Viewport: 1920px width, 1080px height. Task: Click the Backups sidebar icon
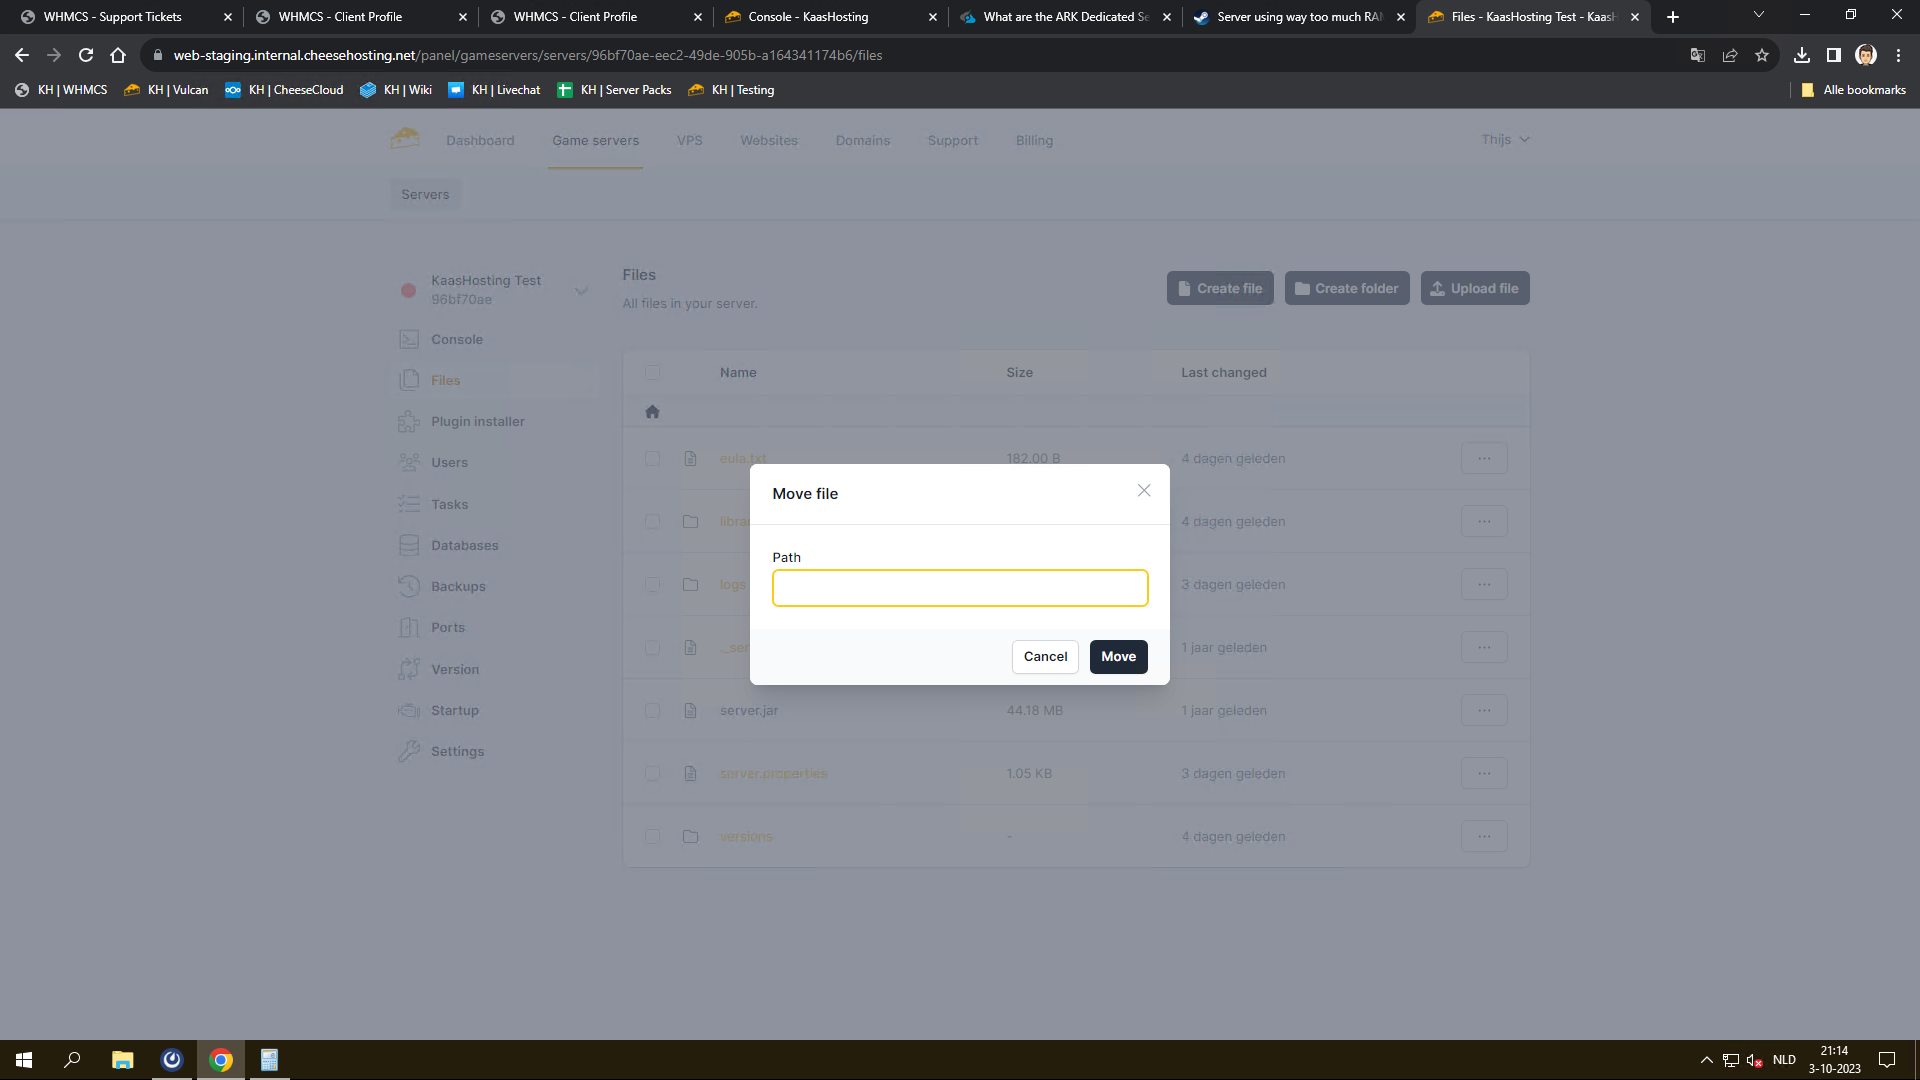click(409, 587)
